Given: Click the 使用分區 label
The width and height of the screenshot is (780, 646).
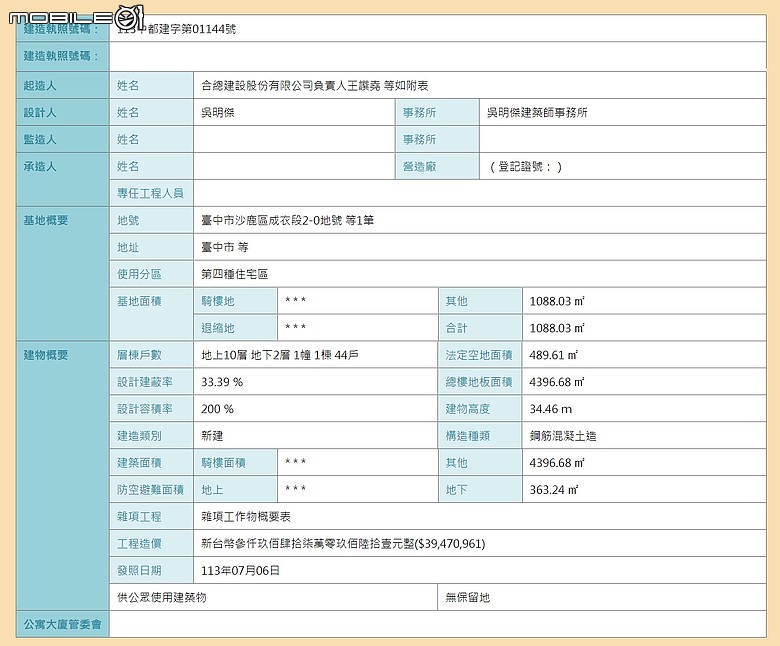Looking at the screenshot, I should click(139, 274).
